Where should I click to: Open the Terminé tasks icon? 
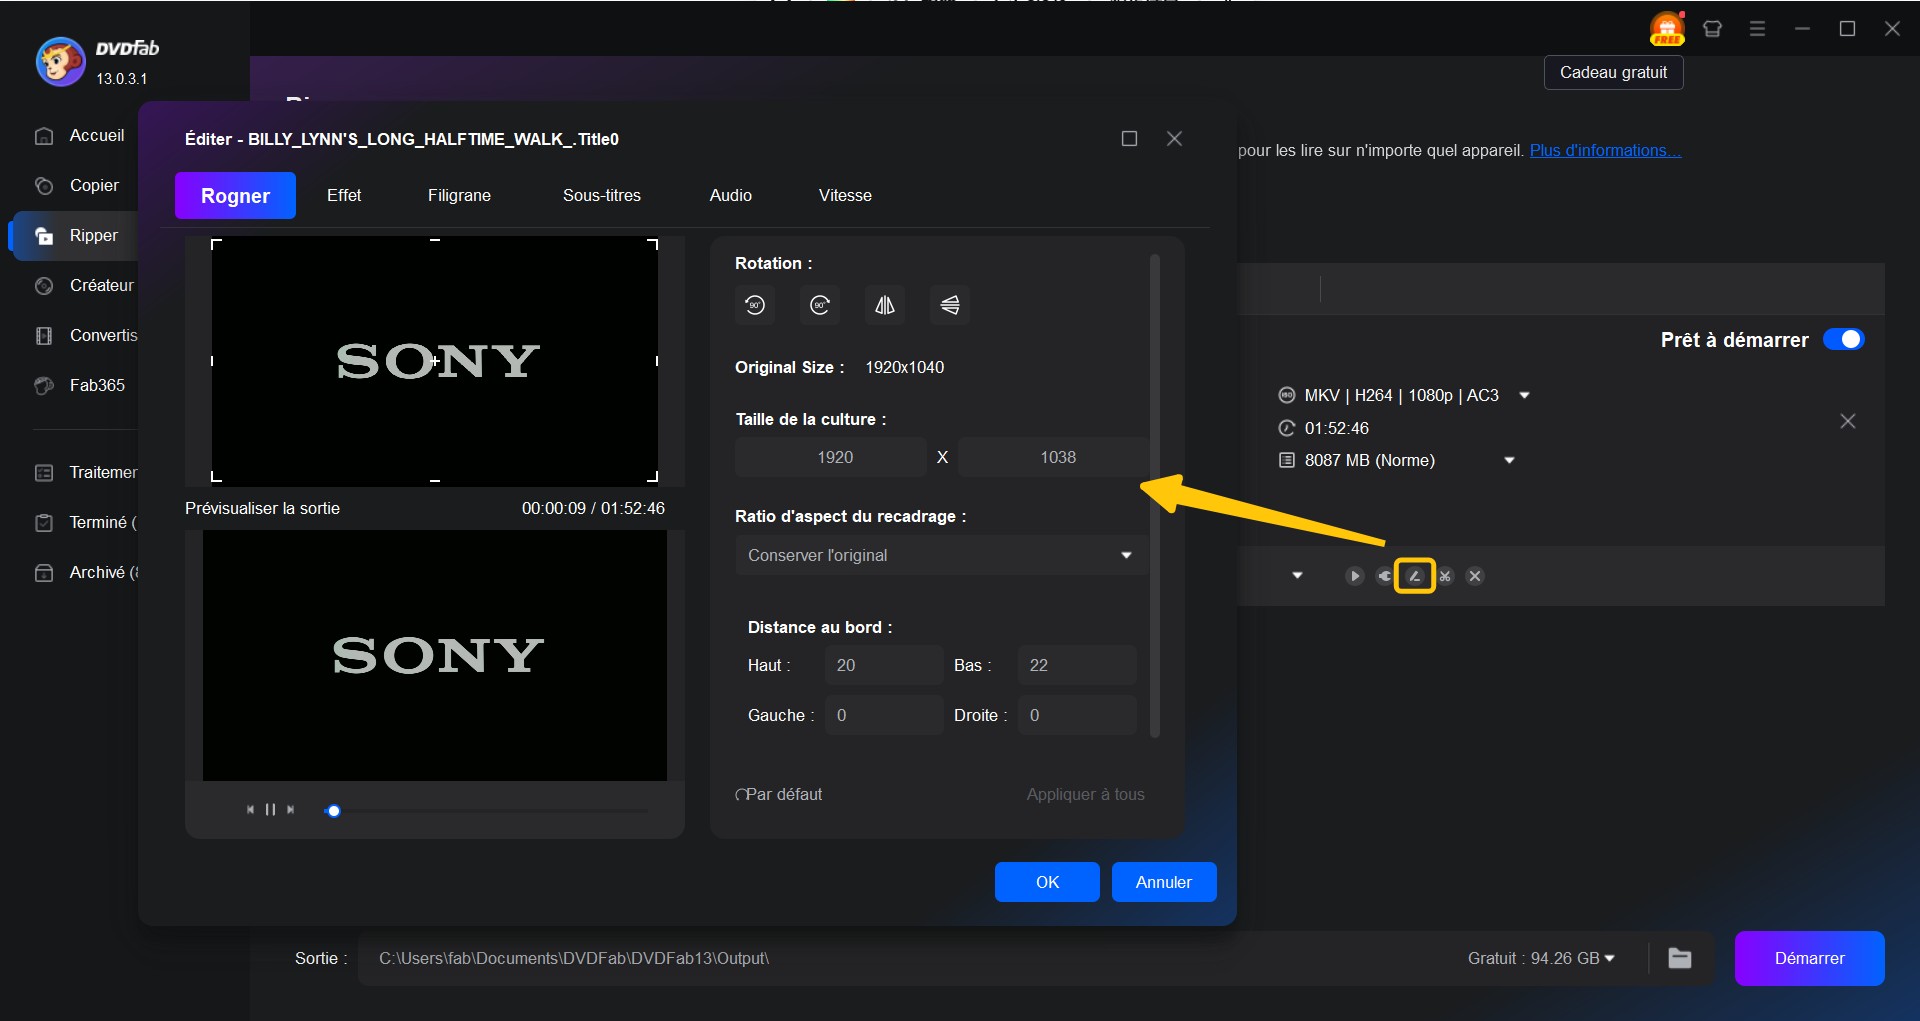(x=44, y=523)
